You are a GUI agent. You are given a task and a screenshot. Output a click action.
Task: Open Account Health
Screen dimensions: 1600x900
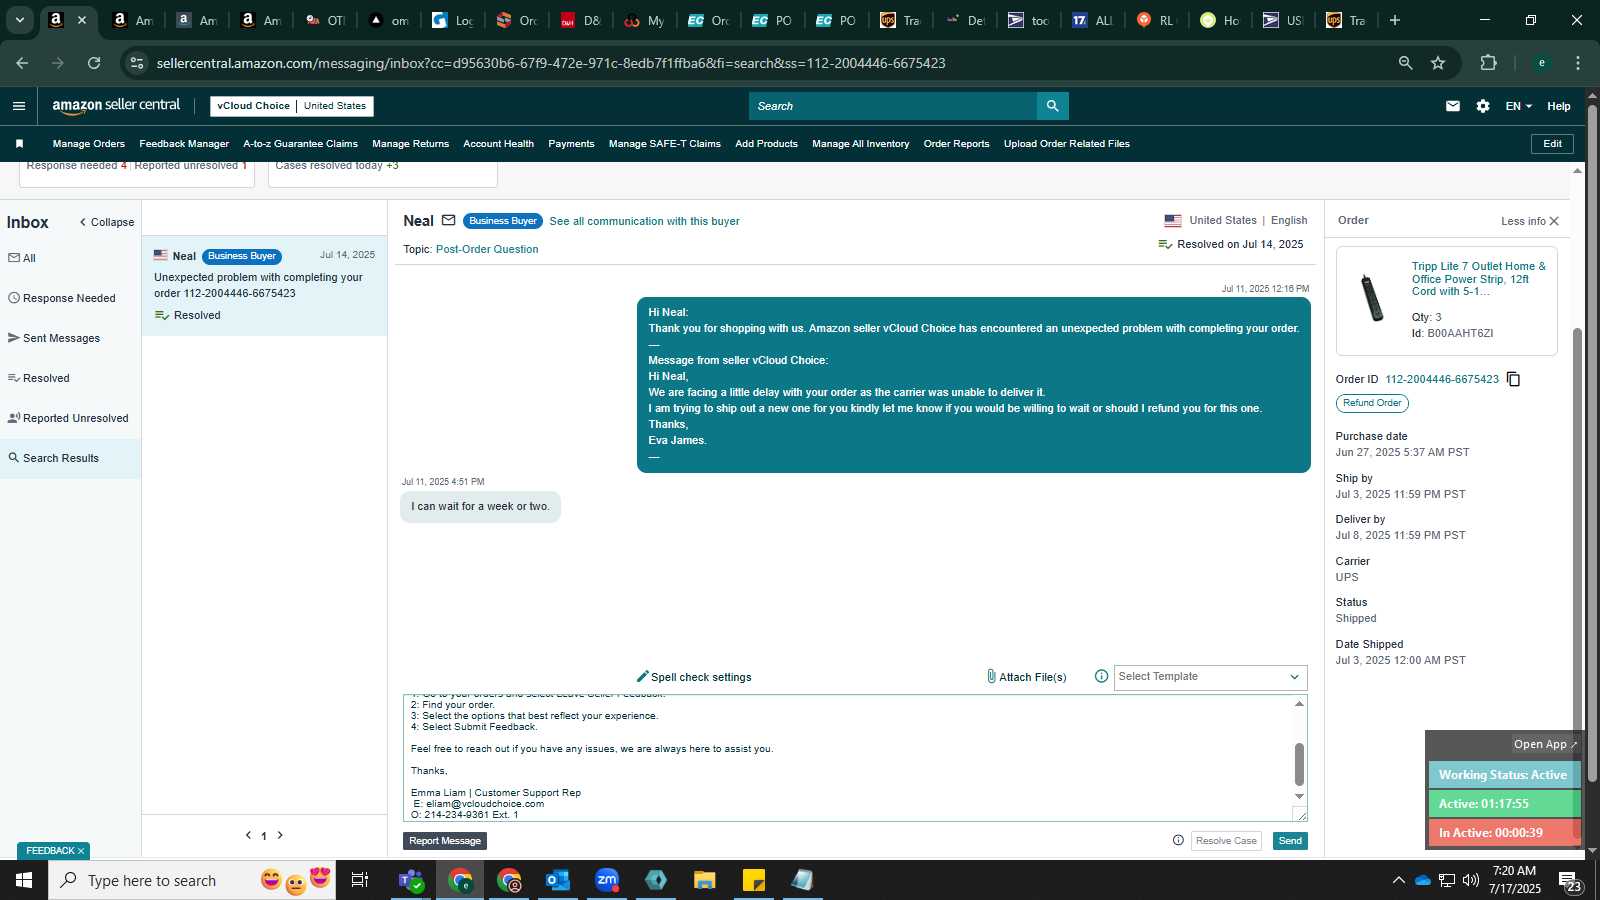498,144
